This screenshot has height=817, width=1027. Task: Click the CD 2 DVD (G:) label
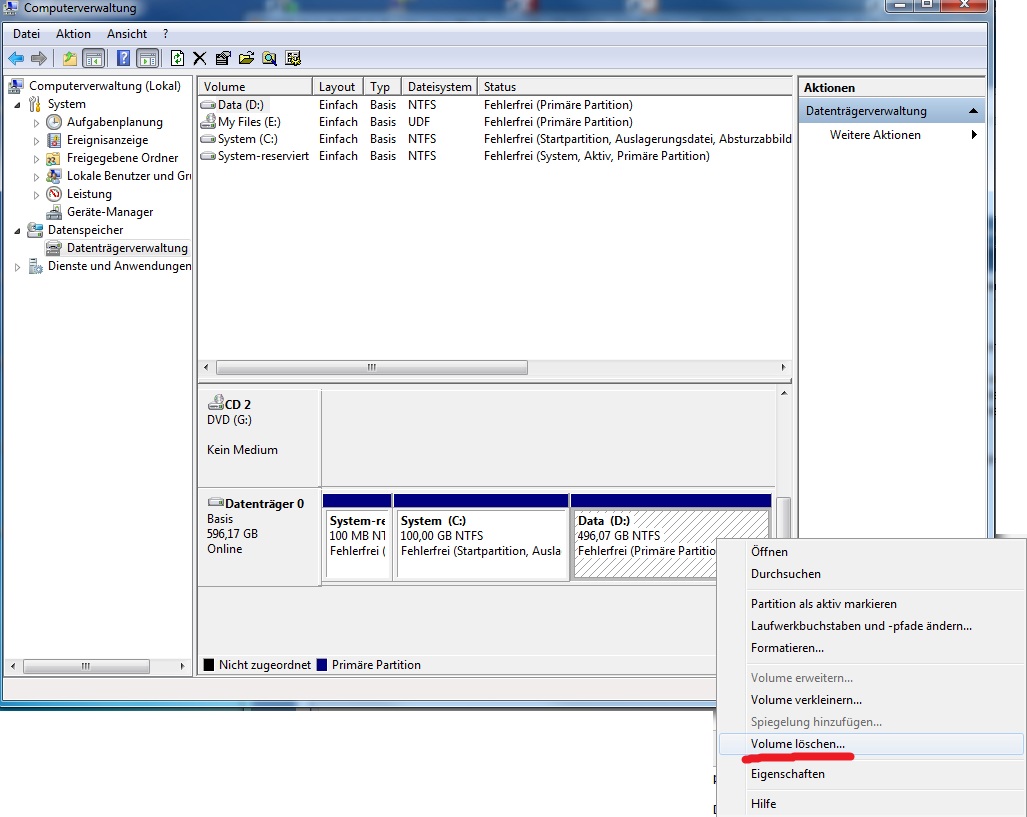[x=259, y=438]
